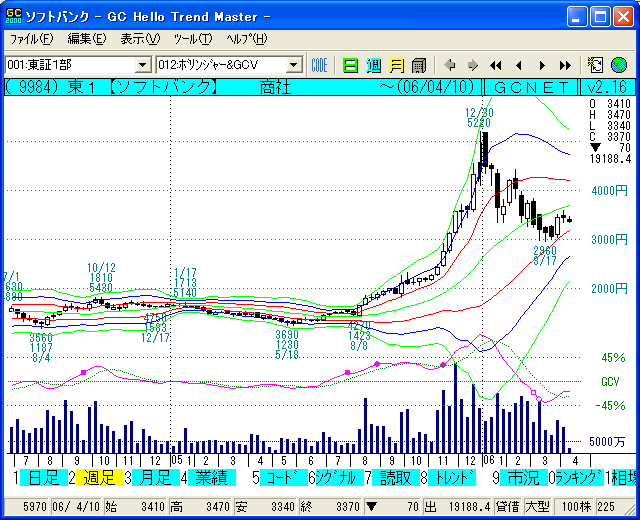This screenshot has height=520, width=640.
Task: Click the 5000万 volume axis label
Action: pos(607,442)
